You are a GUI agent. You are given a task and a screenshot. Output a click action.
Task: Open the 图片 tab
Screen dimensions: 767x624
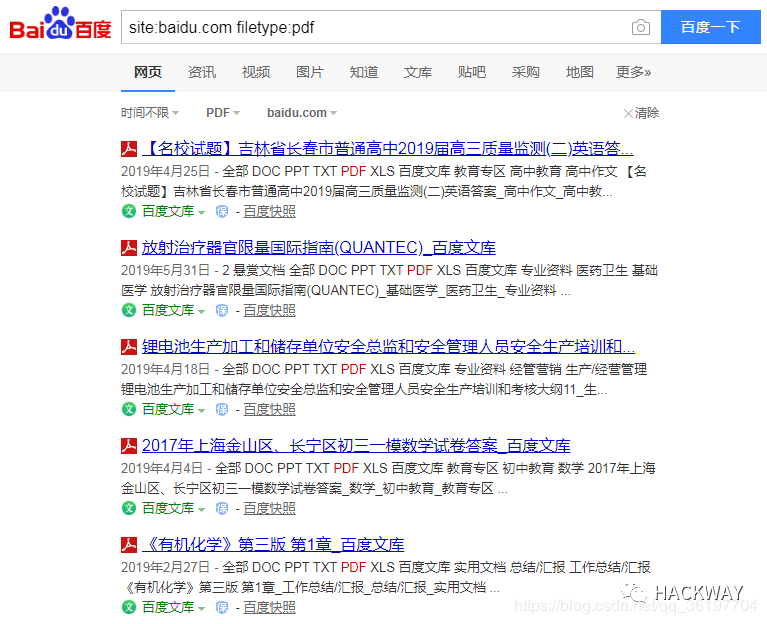[310, 72]
